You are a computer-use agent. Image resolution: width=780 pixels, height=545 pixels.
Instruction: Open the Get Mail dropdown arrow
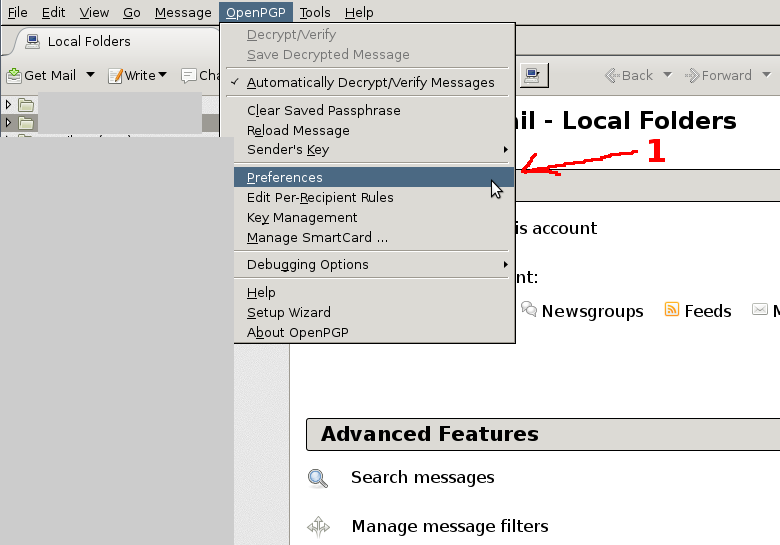click(x=89, y=75)
